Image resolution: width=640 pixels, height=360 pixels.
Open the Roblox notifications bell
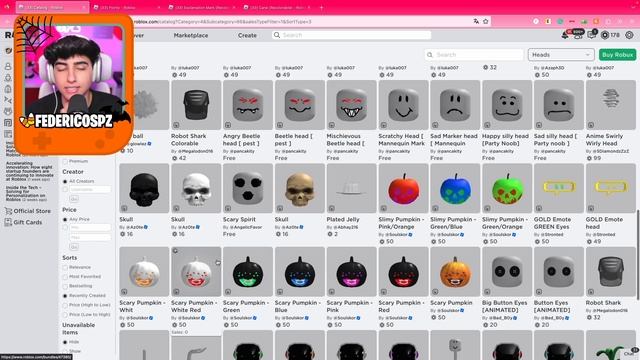(x=565, y=35)
